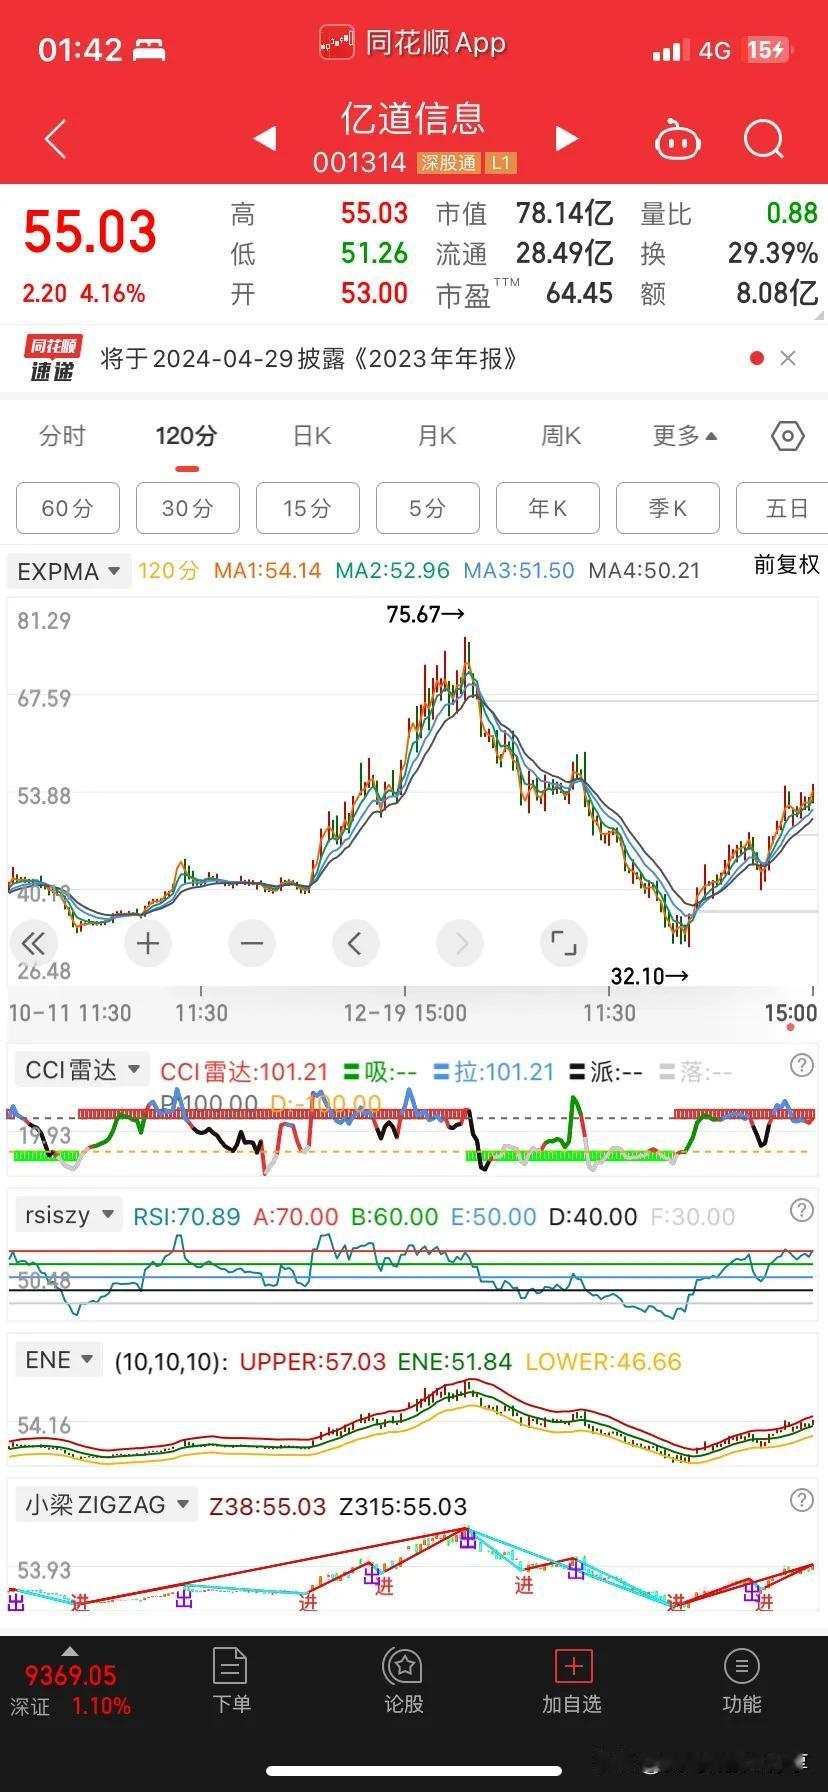
Task: Open the 小梁ZIGZAG indicator dropdown
Action: click(106, 1505)
